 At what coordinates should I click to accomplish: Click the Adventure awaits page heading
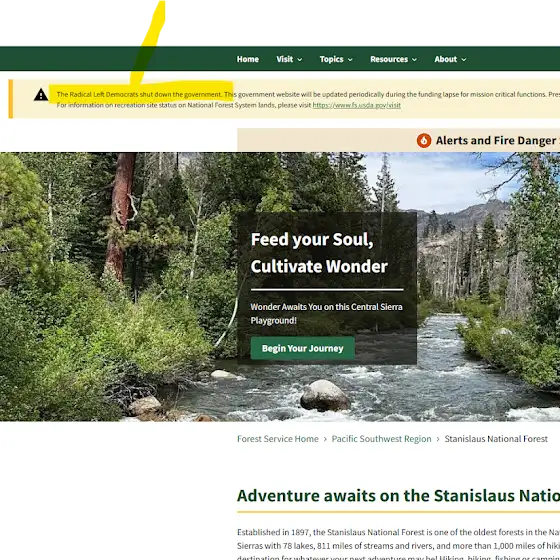coord(398,495)
